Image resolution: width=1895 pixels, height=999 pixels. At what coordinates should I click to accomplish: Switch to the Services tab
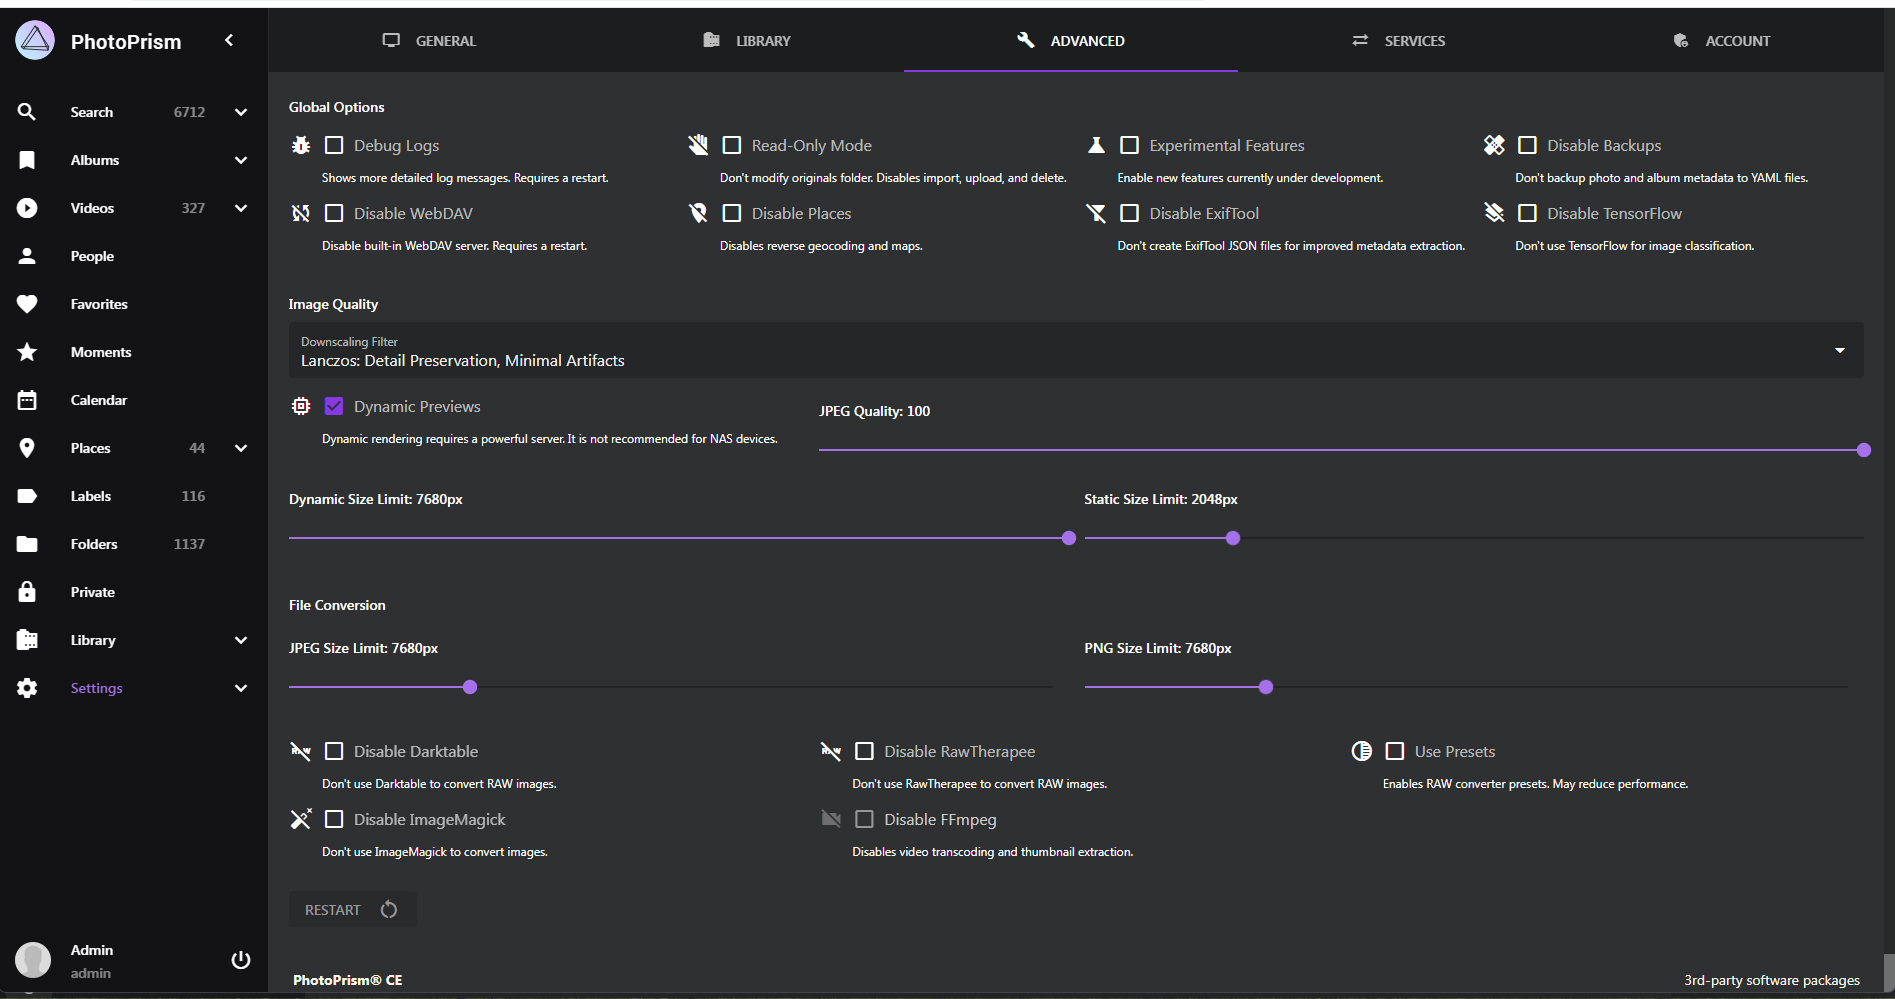[x=1398, y=41]
